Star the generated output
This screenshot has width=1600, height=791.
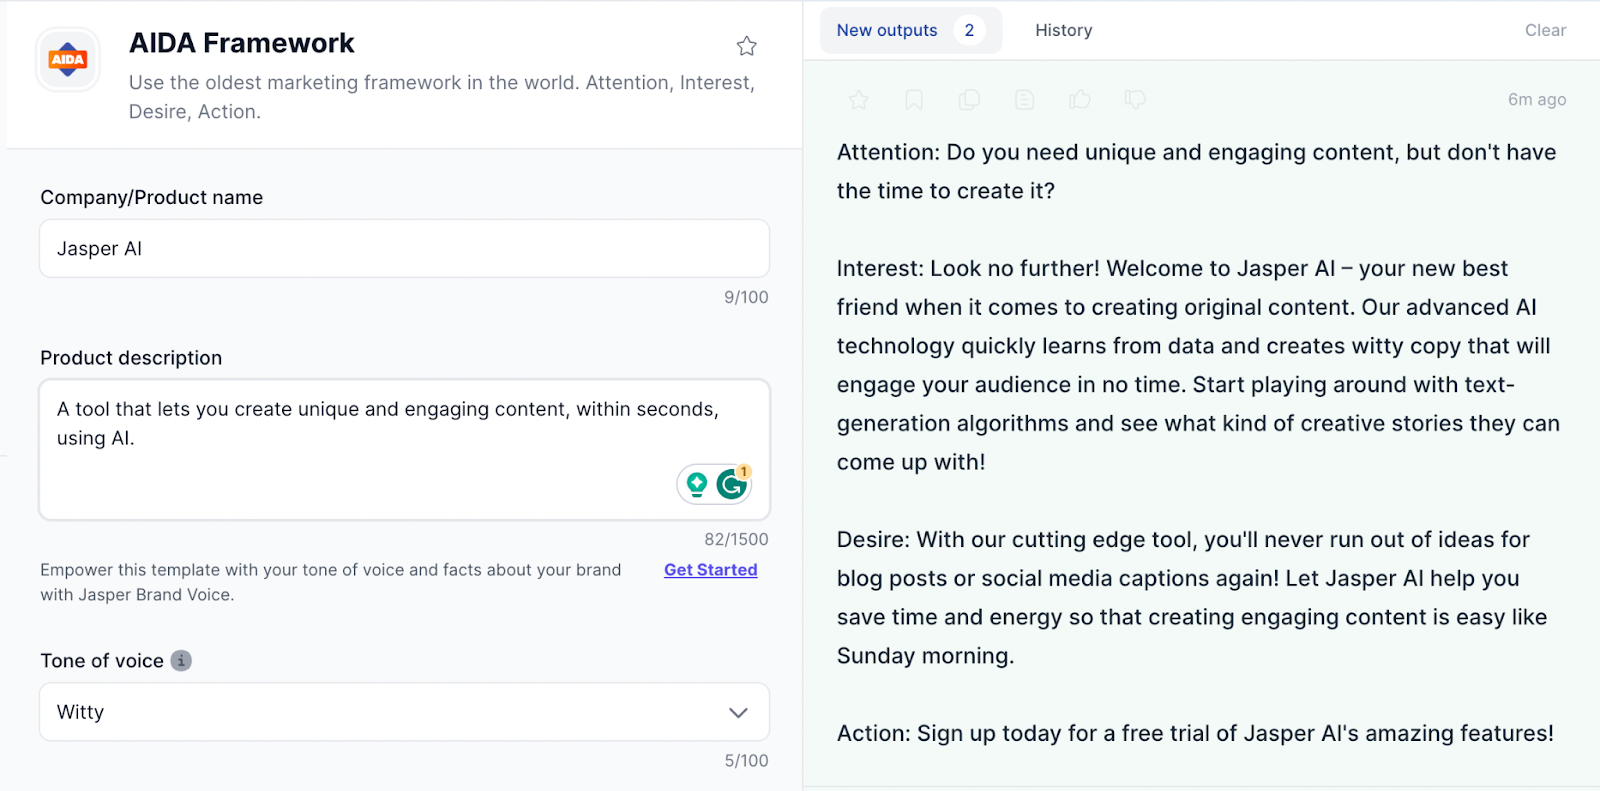coord(858,100)
